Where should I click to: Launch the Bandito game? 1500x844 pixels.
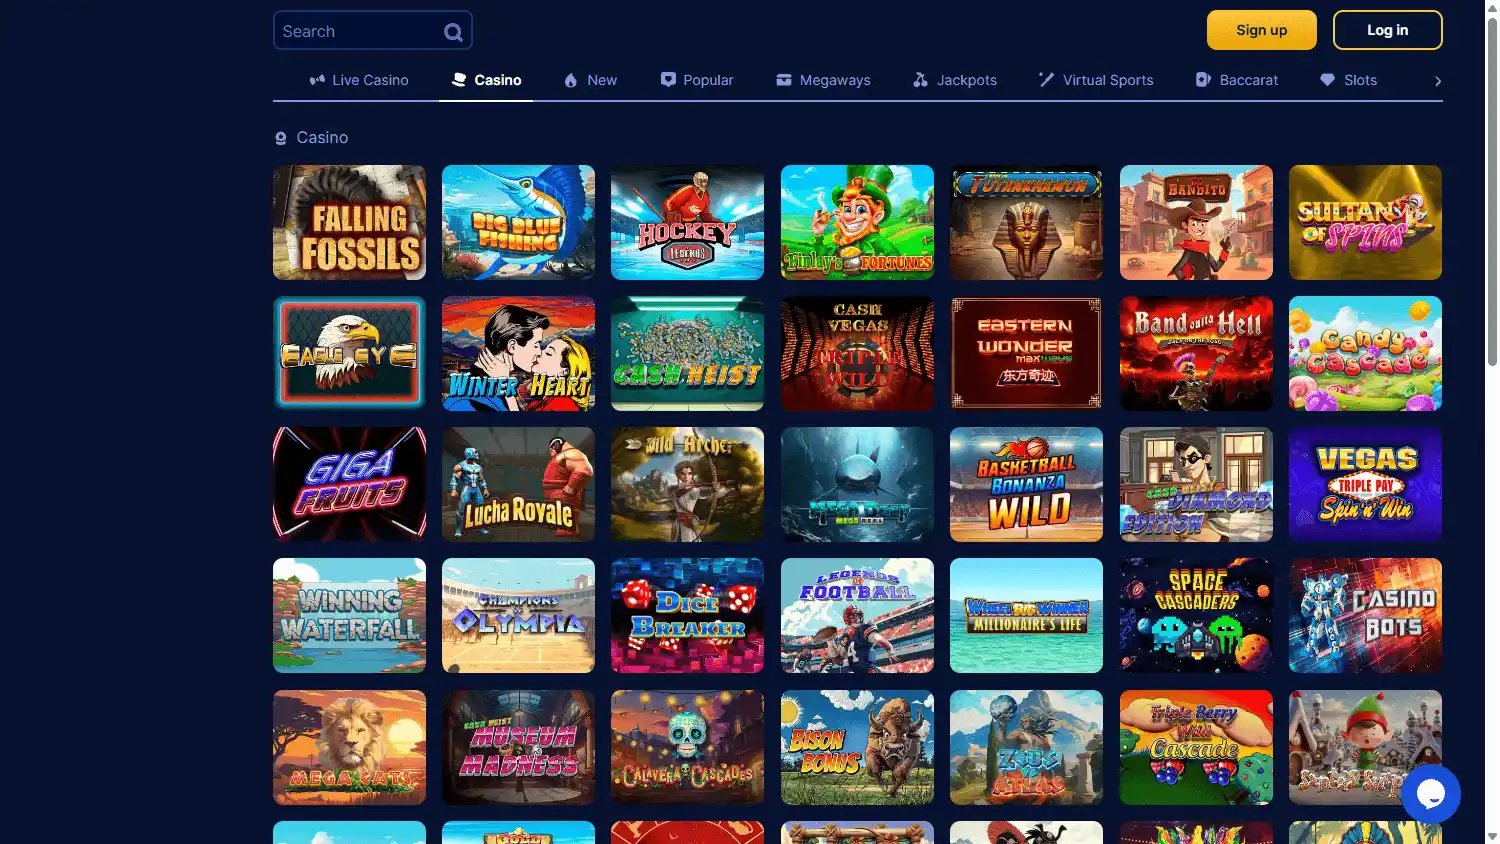point(1196,222)
